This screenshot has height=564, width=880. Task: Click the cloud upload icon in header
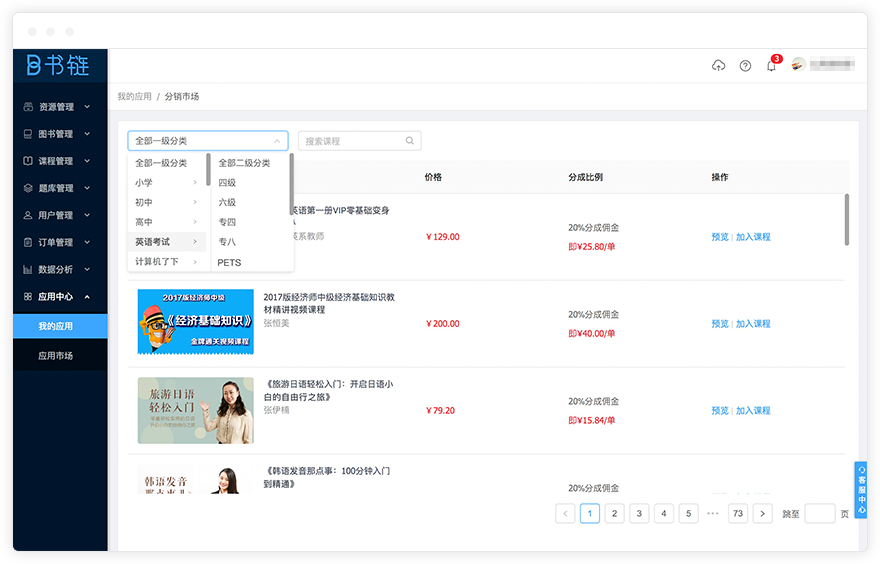click(718, 66)
